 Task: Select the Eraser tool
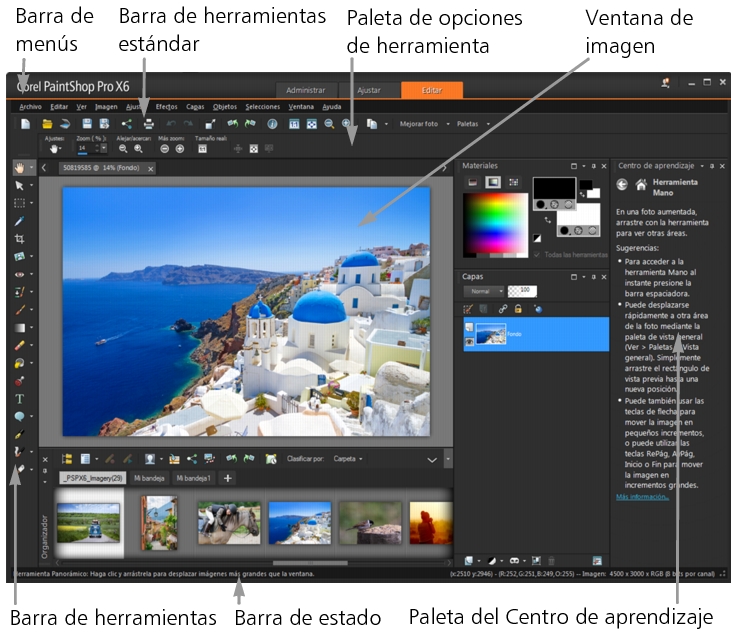[19, 345]
